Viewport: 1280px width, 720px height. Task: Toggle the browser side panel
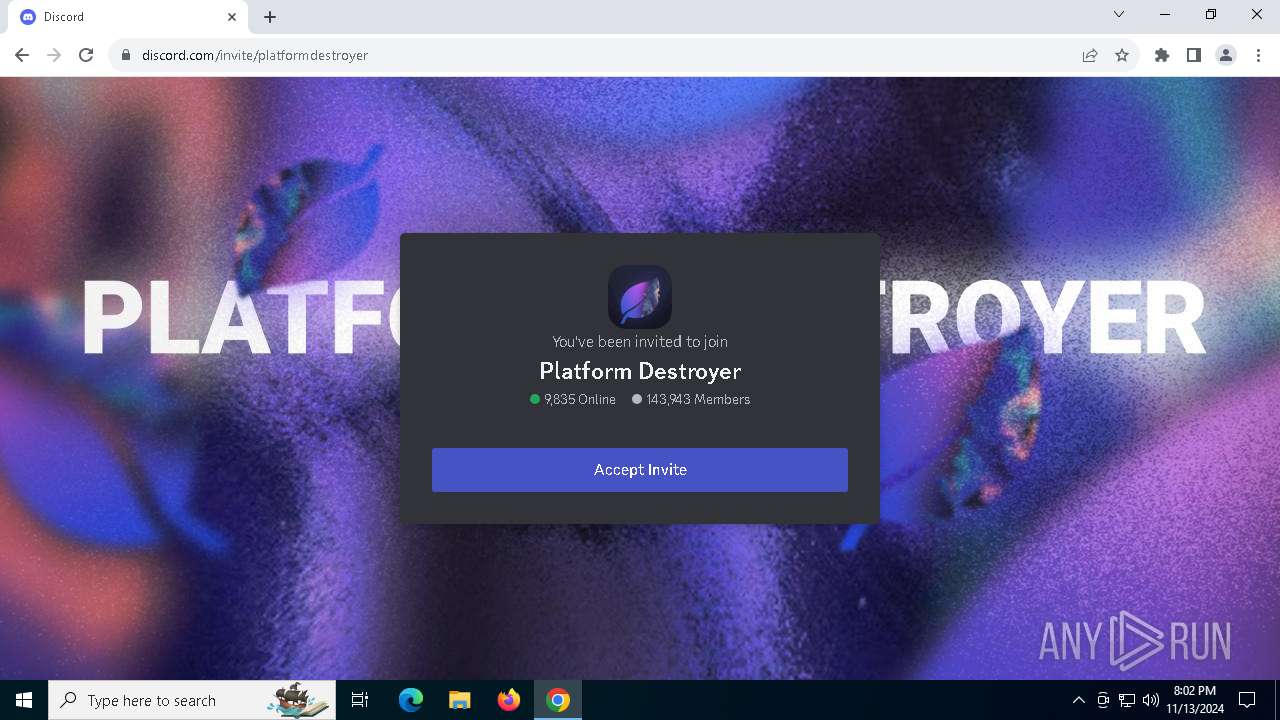(x=1194, y=55)
